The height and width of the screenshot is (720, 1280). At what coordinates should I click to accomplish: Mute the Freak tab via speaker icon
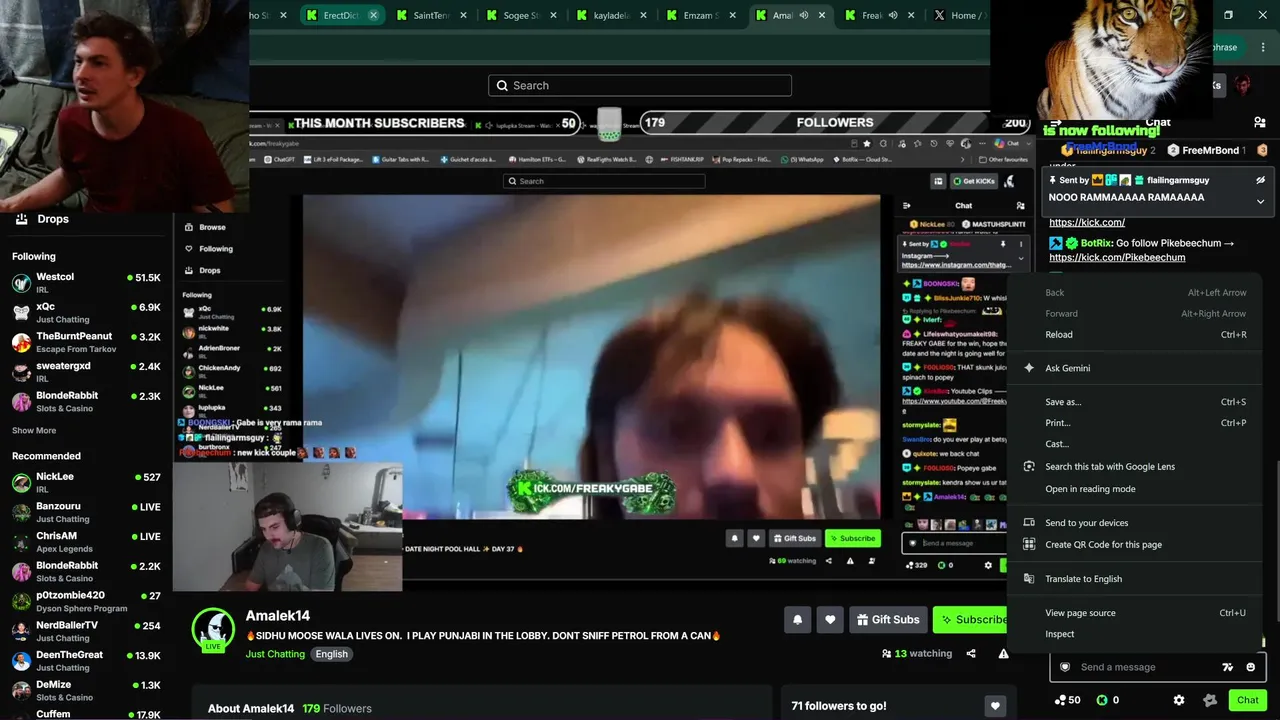[x=893, y=15]
